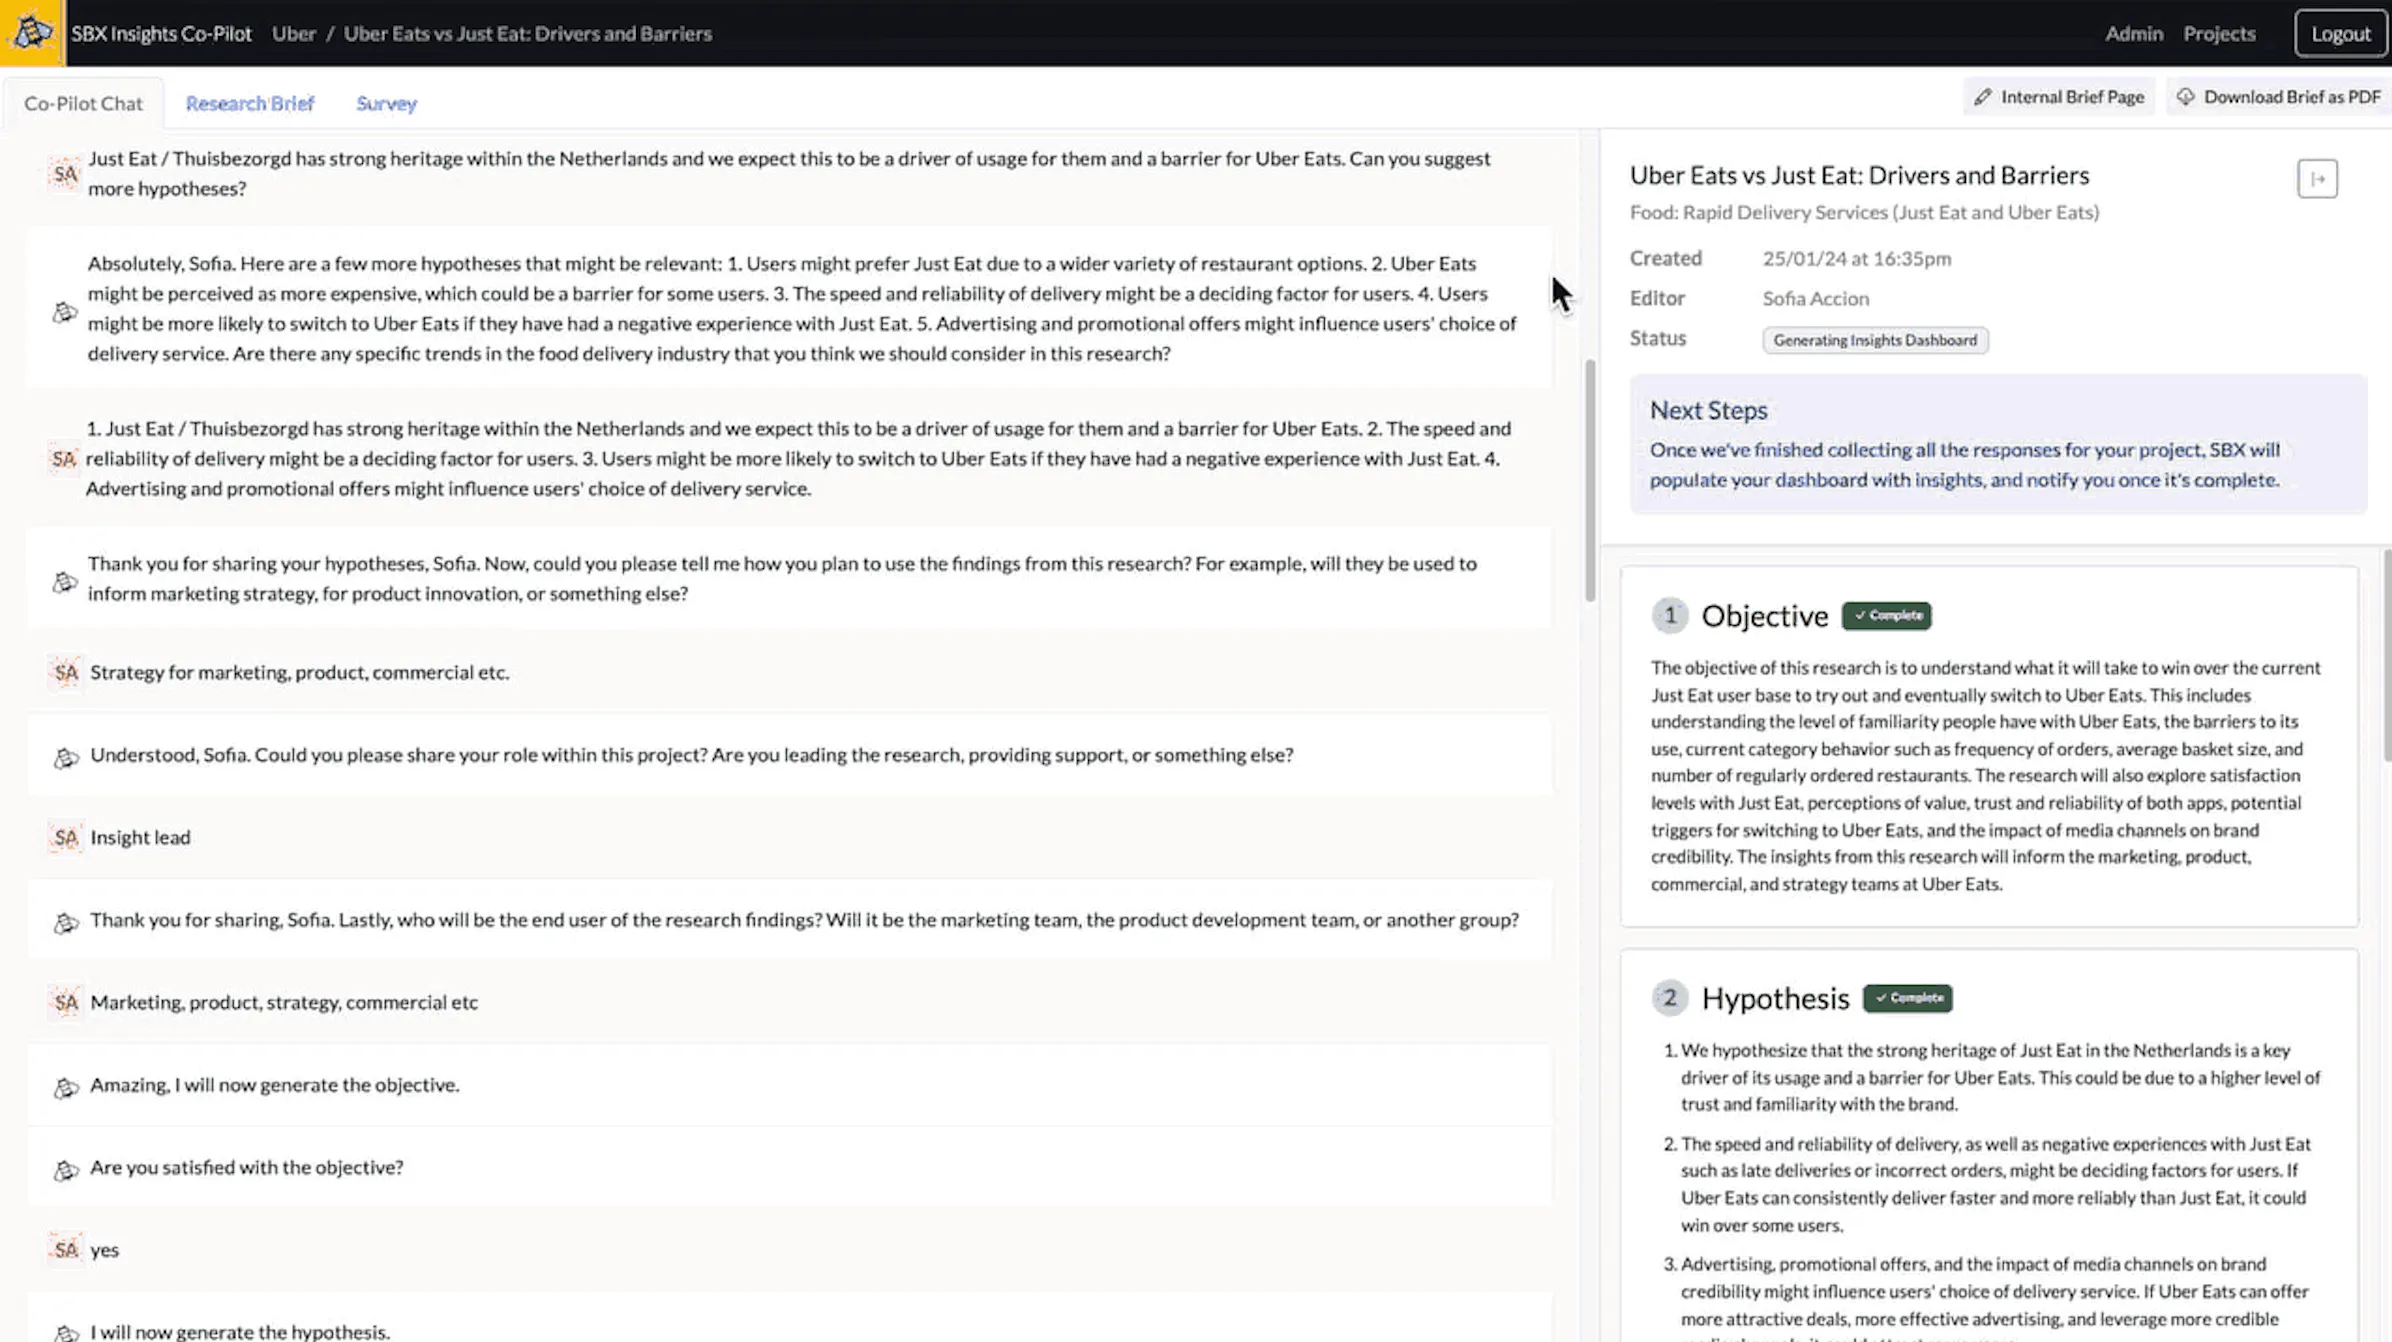Viewport: 2392px width, 1342px height.
Task: Collapse the brief panel with the arrow icon
Action: 2317,179
